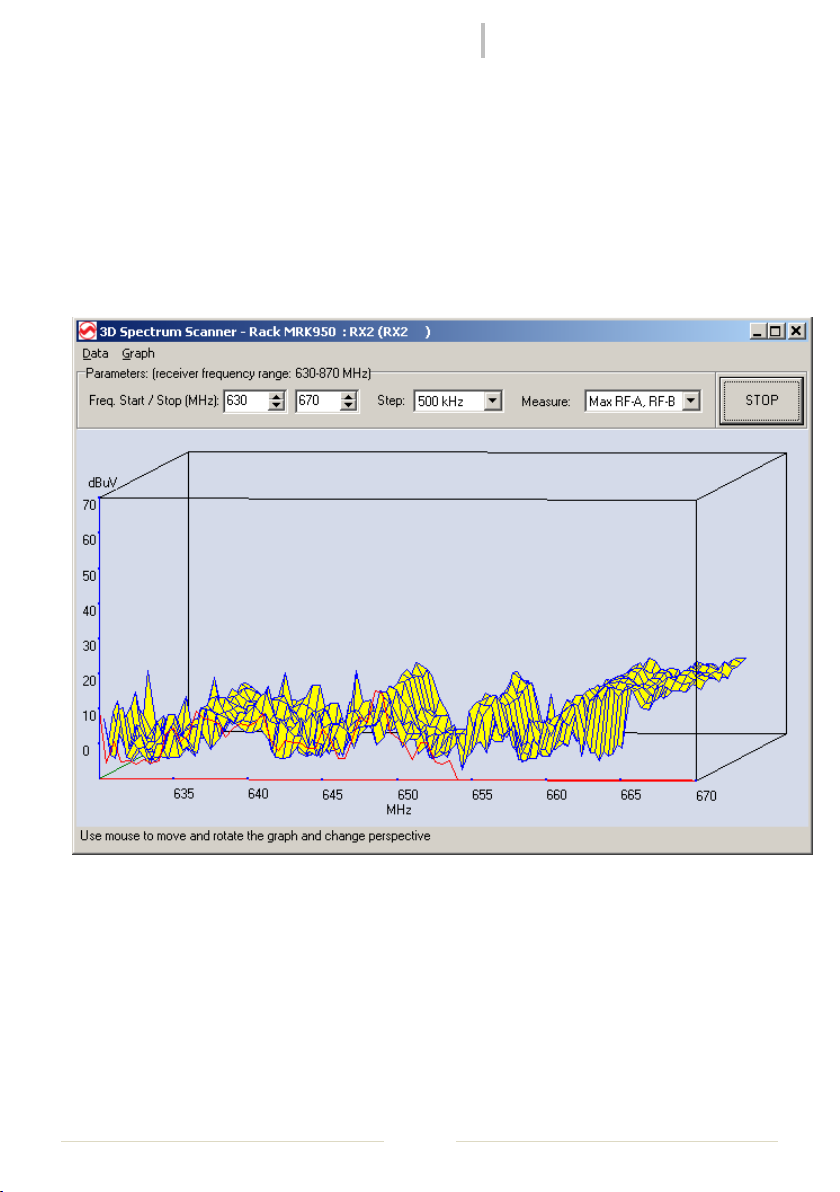This screenshot has width=840, height=1192.
Task: Decrease the start frequency with down arrow
Action: coord(277,406)
